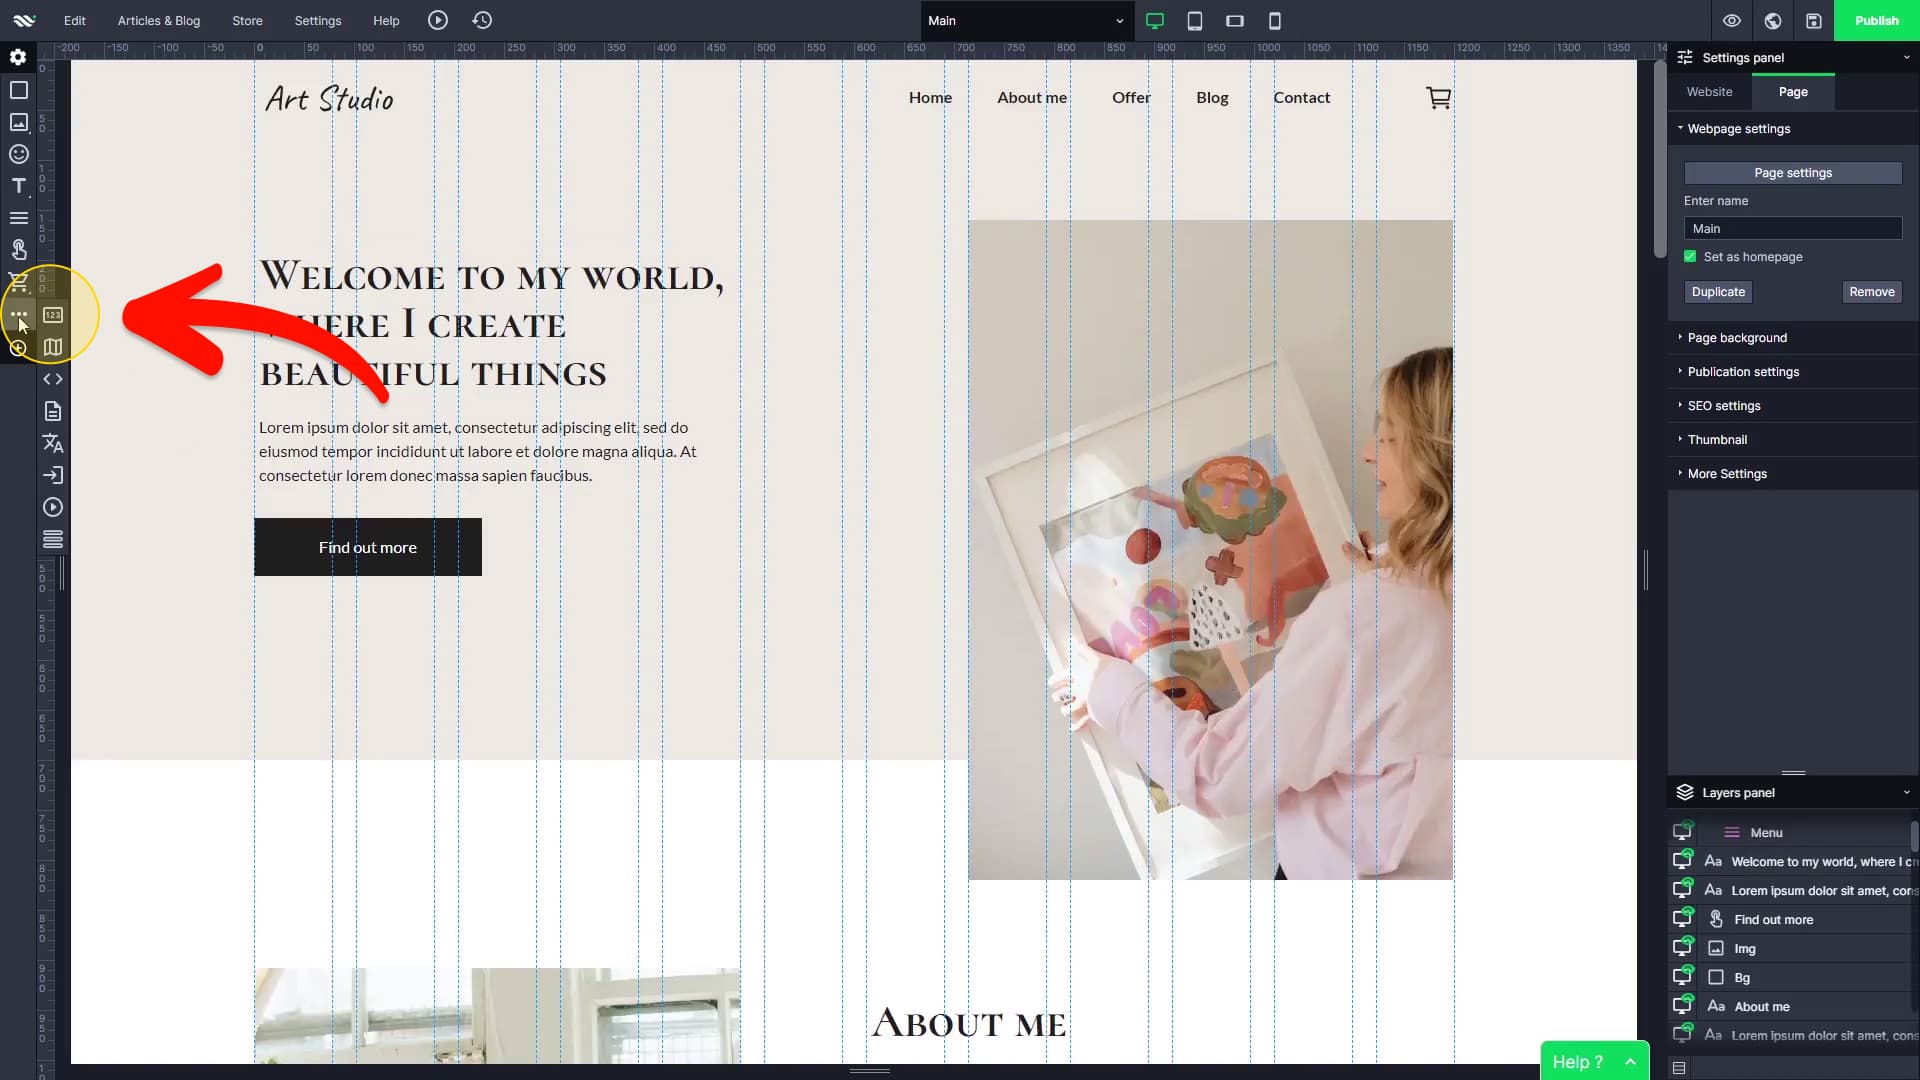Select the rectangle shape element tool
Screen dimensions: 1920x1080
click(x=18, y=90)
